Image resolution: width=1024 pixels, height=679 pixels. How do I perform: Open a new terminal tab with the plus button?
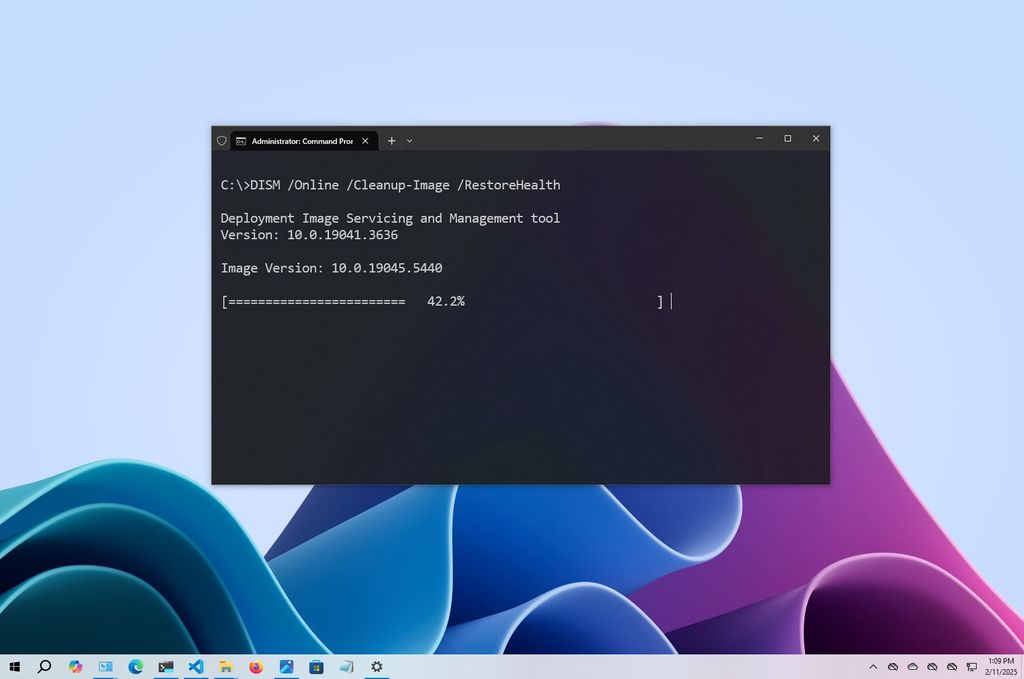tap(391, 140)
